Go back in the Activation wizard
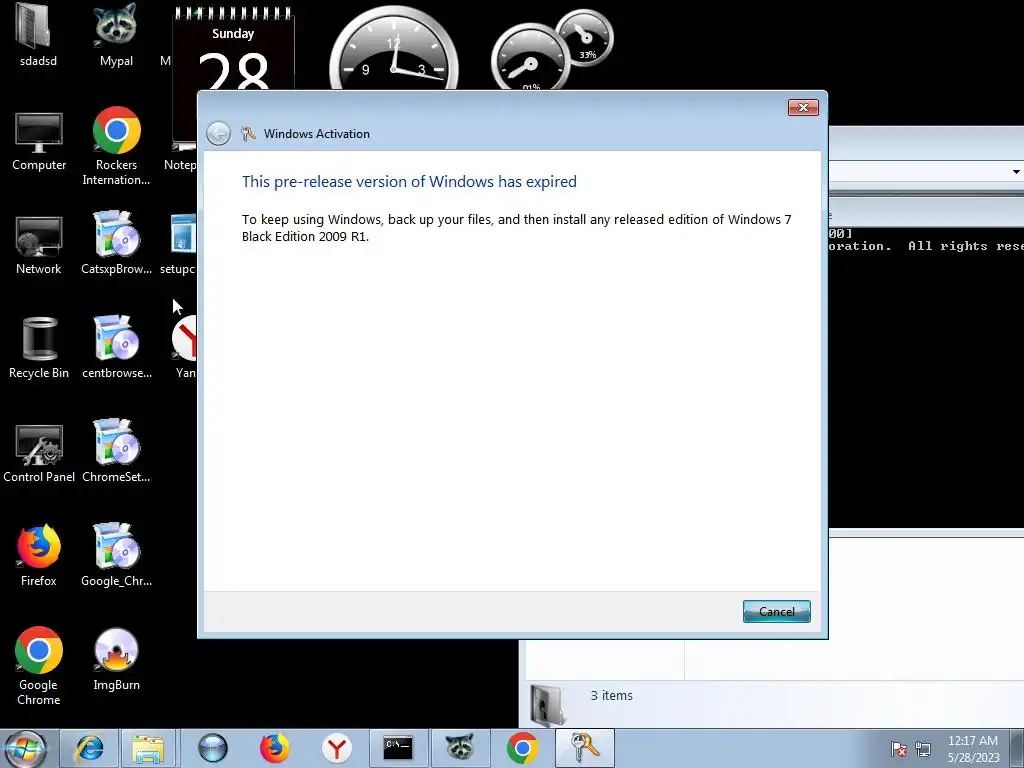Viewport: 1024px width, 768px height. point(218,133)
